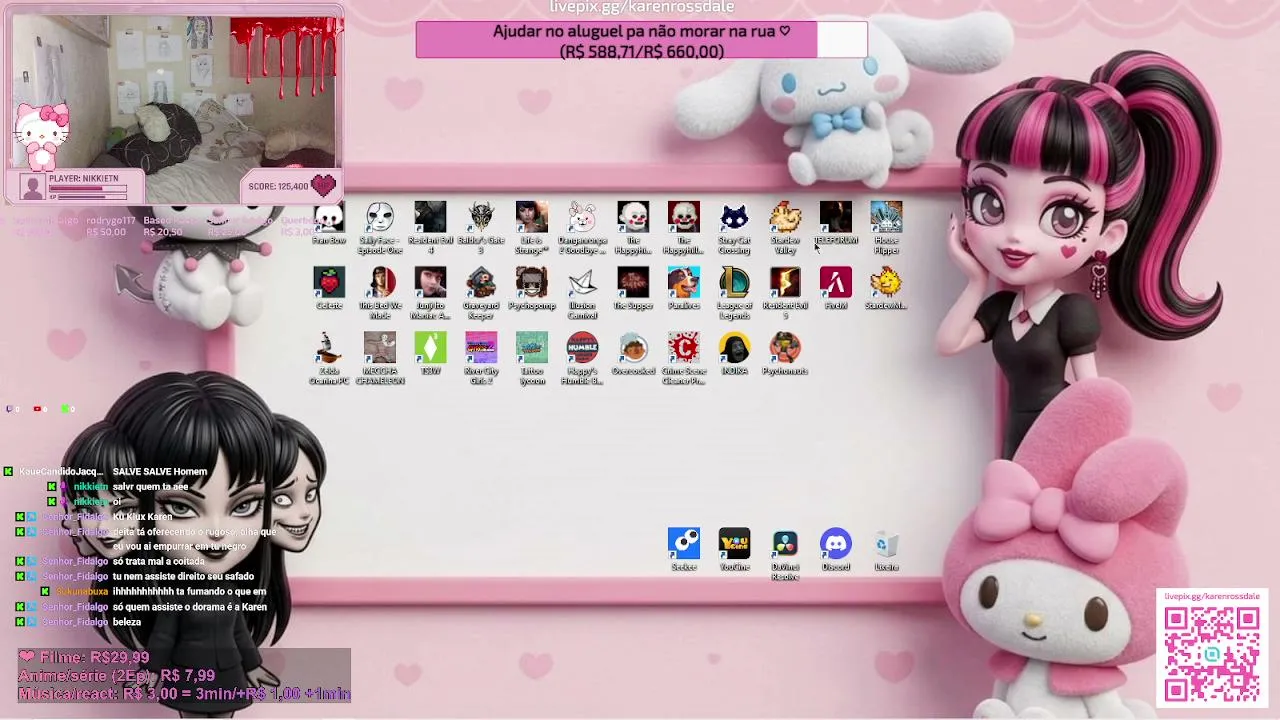
Task: Select the MECCHA CHAMELEON icon
Action: tap(380, 358)
